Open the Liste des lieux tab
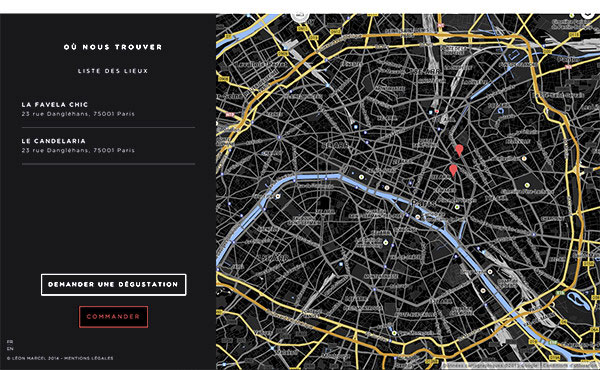 point(113,71)
